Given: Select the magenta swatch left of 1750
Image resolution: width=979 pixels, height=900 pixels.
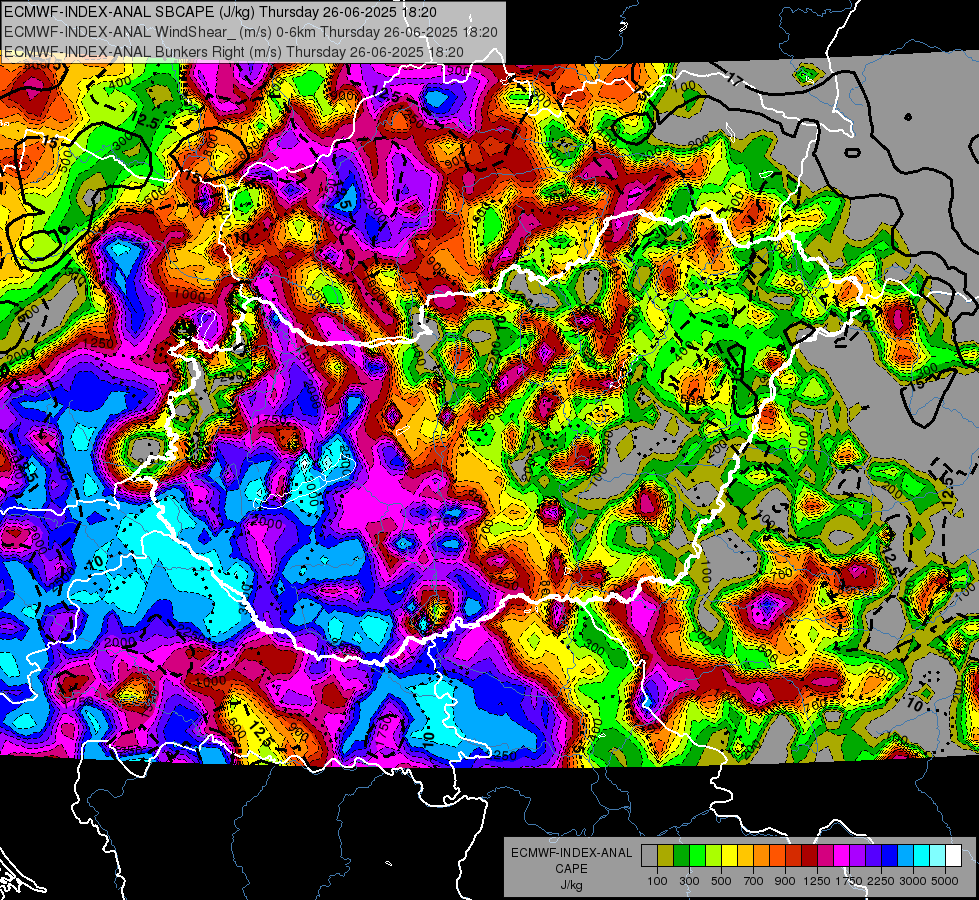Looking at the screenshot, I should 842,856.
